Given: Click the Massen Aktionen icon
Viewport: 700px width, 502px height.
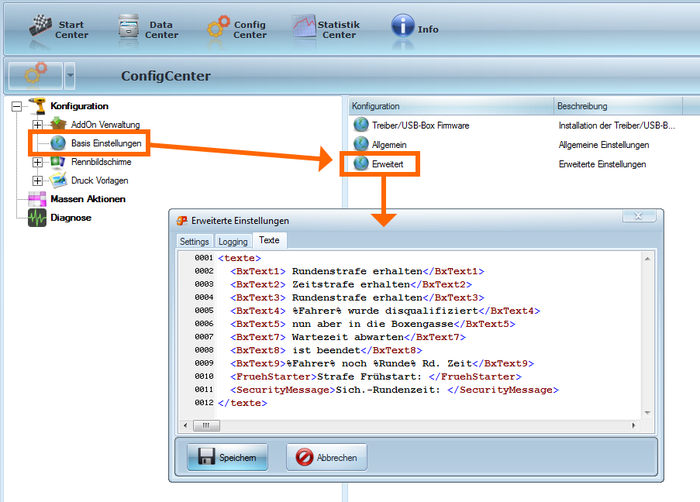Looking at the screenshot, I should [37, 199].
